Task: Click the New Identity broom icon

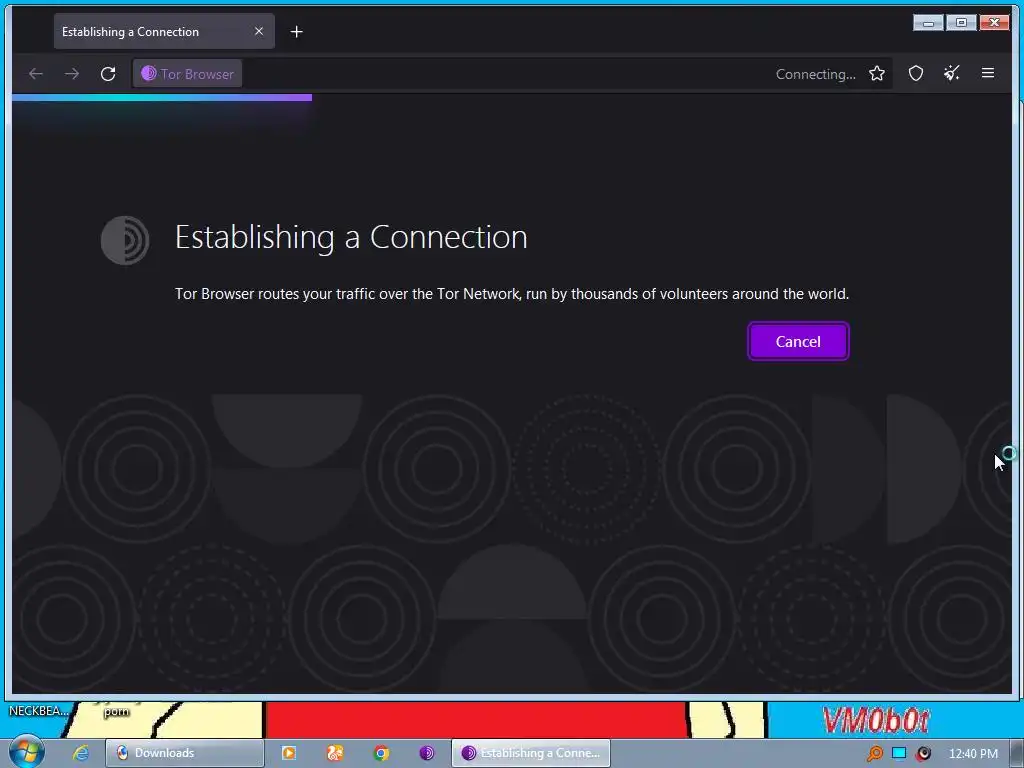Action: tap(952, 74)
